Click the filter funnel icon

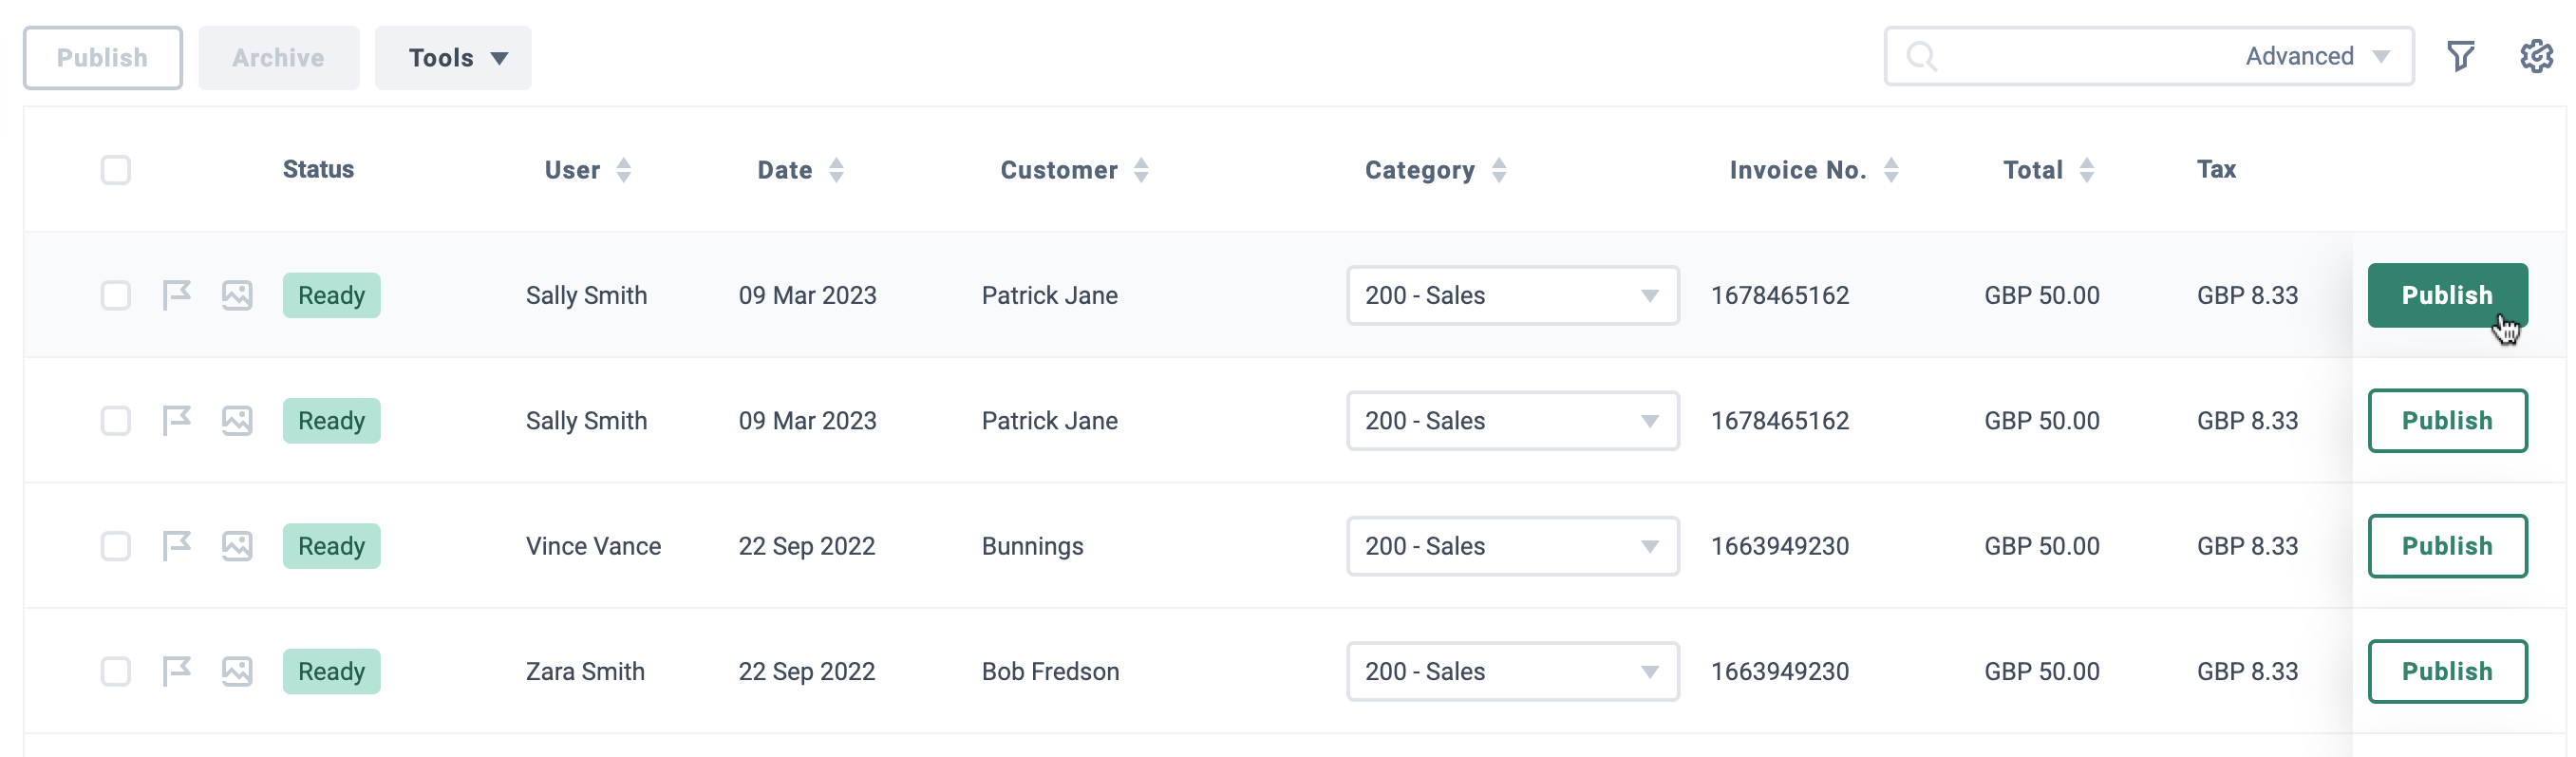tap(2461, 56)
